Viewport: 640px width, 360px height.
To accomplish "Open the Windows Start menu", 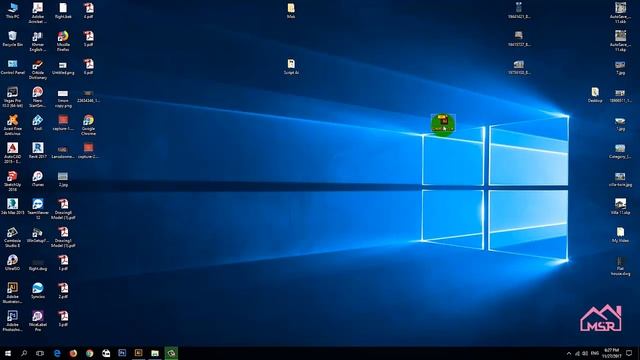I will [x=7, y=353].
